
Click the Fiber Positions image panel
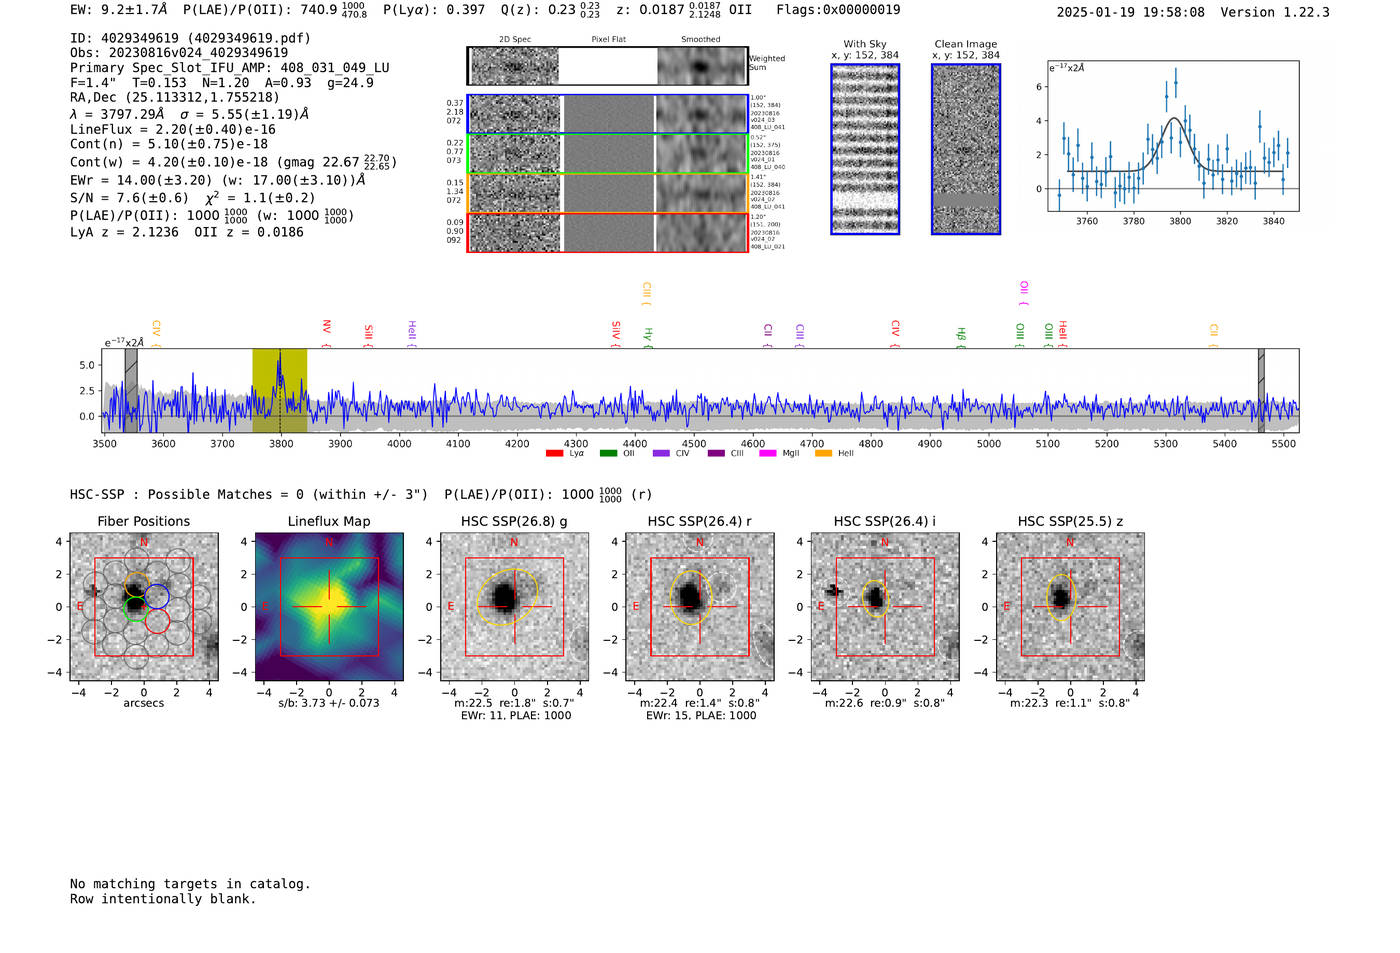click(144, 607)
